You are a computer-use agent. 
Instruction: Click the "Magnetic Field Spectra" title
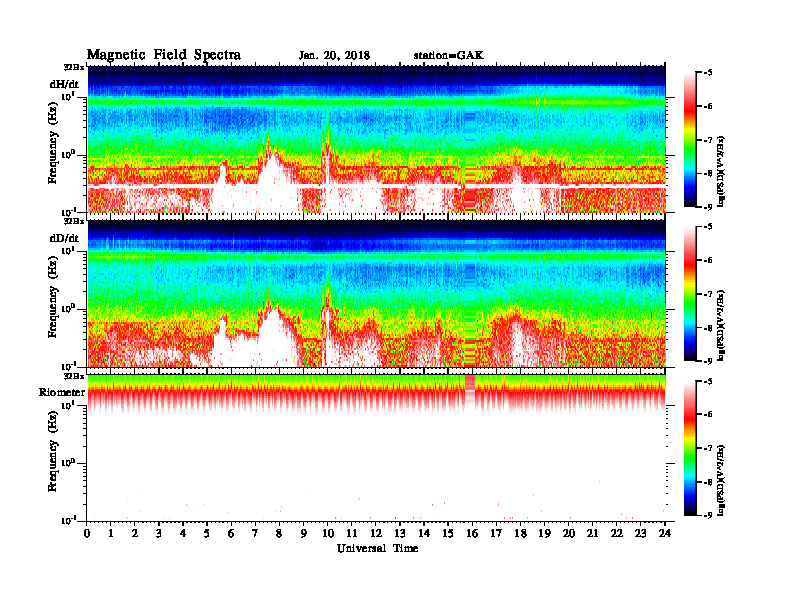pos(164,55)
